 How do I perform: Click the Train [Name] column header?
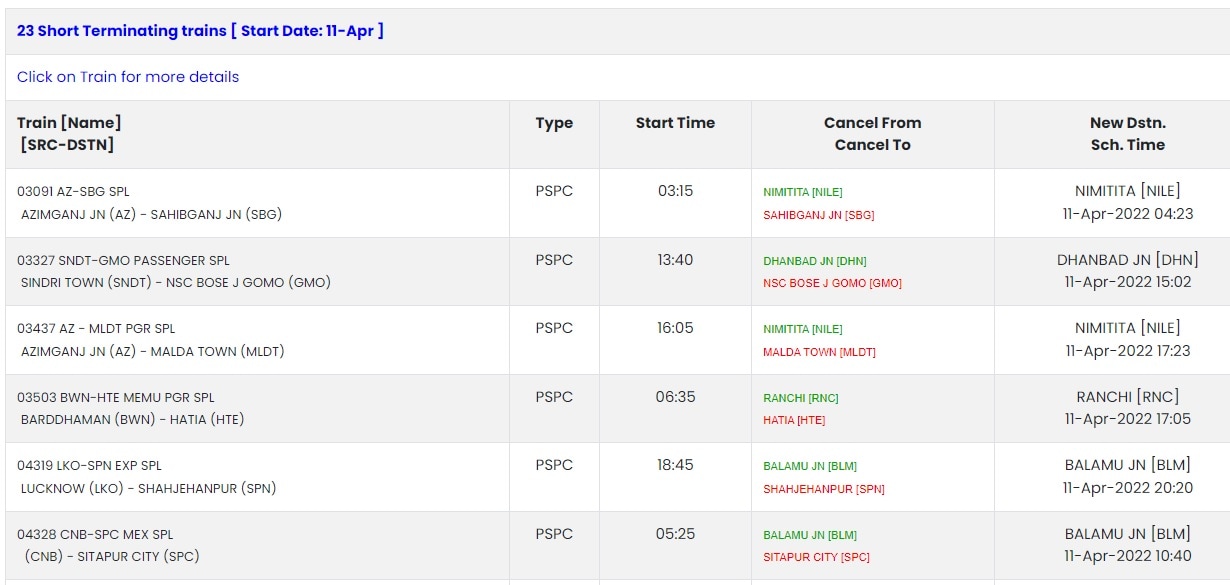pos(69,134)
